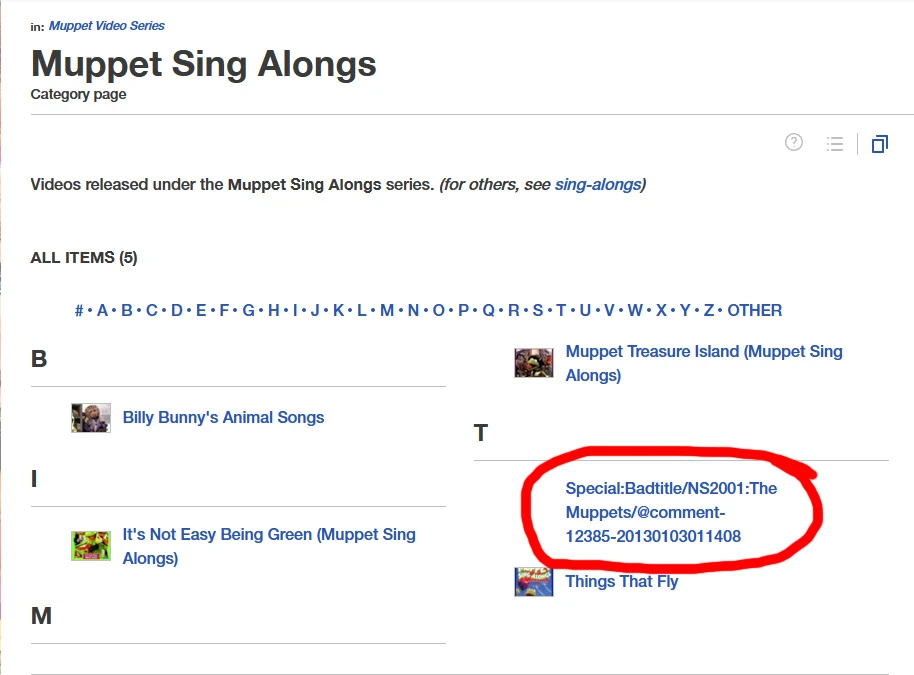Click the Billy Bunny's Animal Songs thumbnail
Screen dimensions: 914x675
coord(91,418)
